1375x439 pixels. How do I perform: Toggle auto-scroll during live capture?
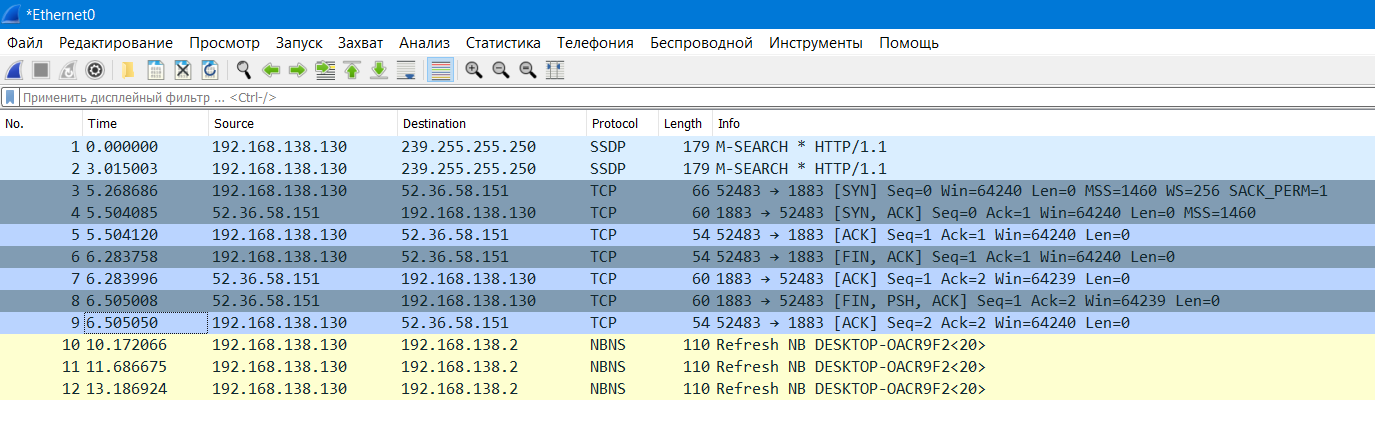click(x=406, y=70)
